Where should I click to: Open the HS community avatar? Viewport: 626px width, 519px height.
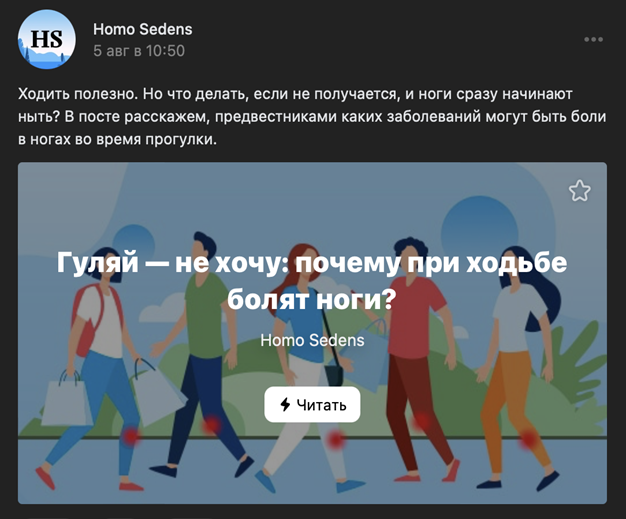47,40
